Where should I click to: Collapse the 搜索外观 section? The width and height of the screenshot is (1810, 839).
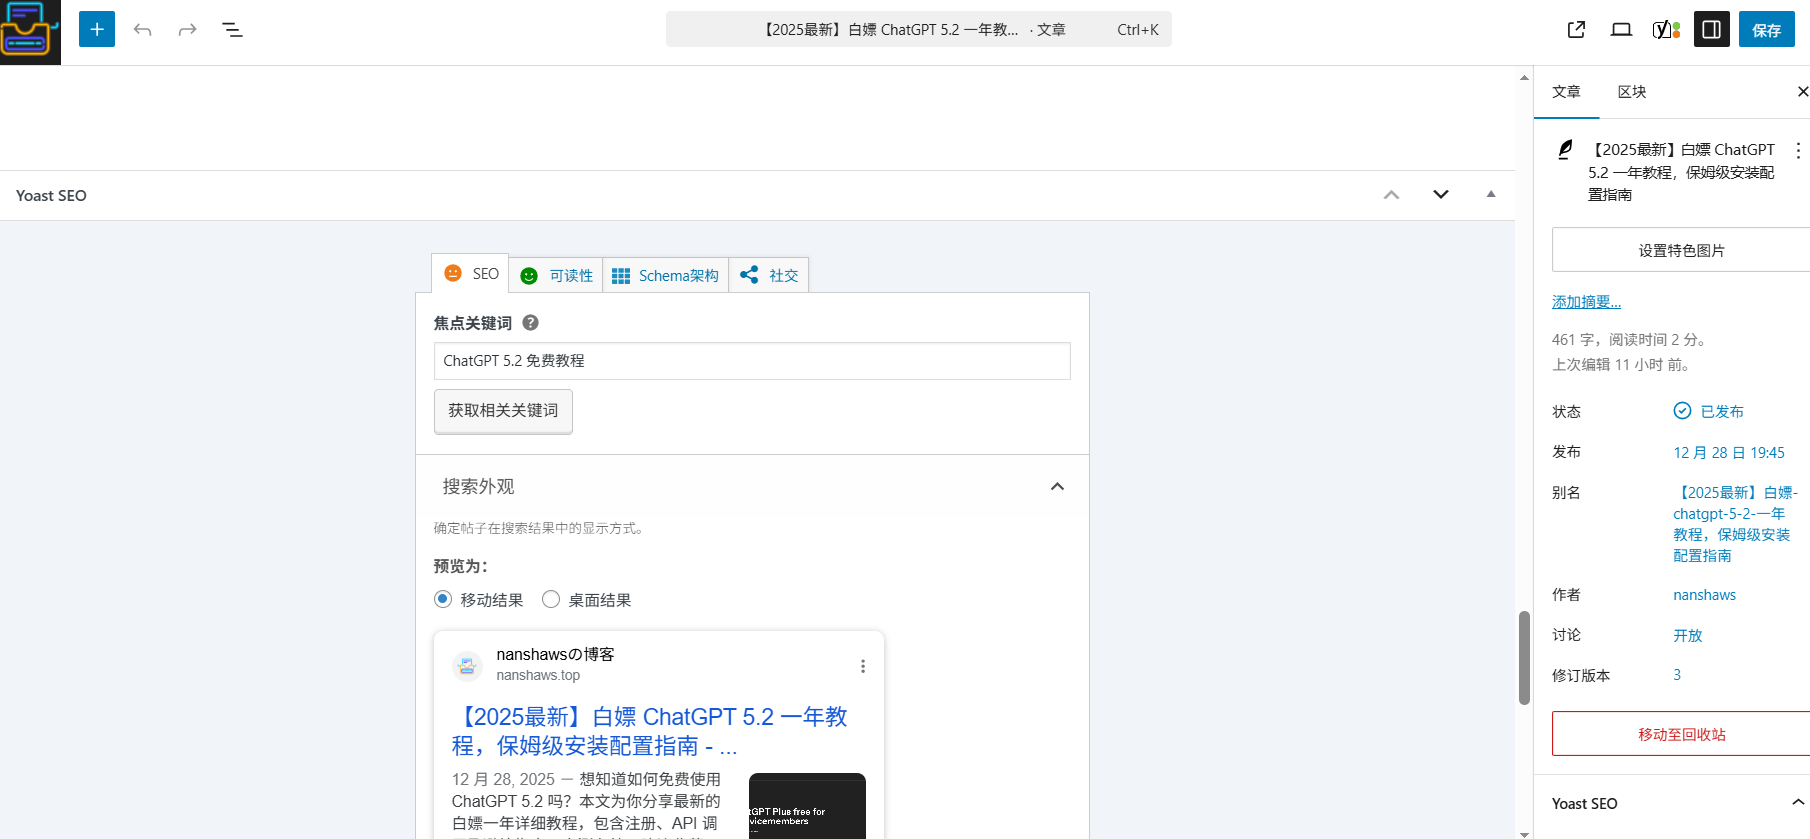pos(1057,486)
